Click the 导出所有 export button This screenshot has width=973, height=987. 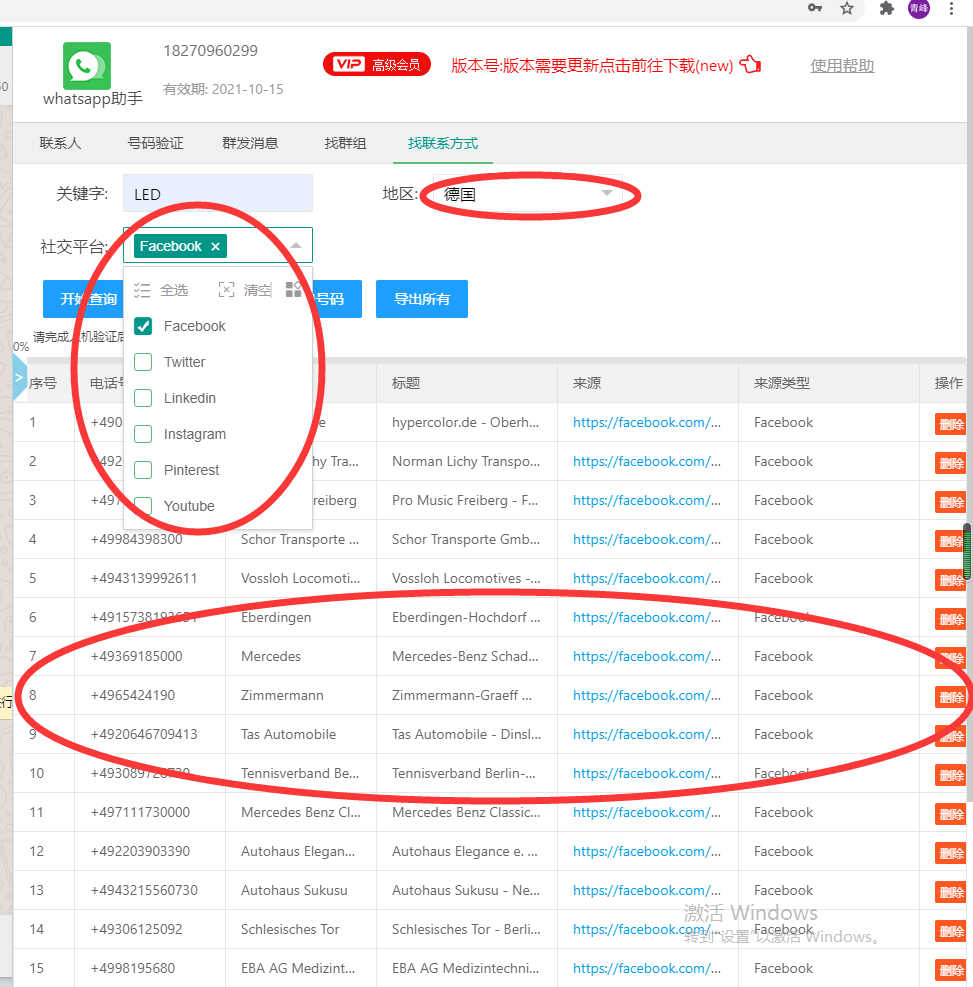click(421, 299)
